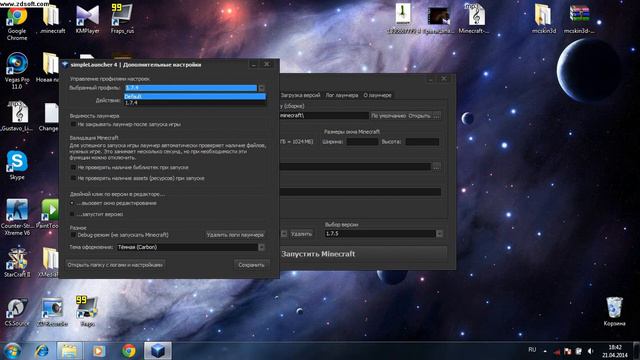Open the video file thumbnail on desktop
The width and height of the screenshot is (640, 360).
click(x=438, y=19)
